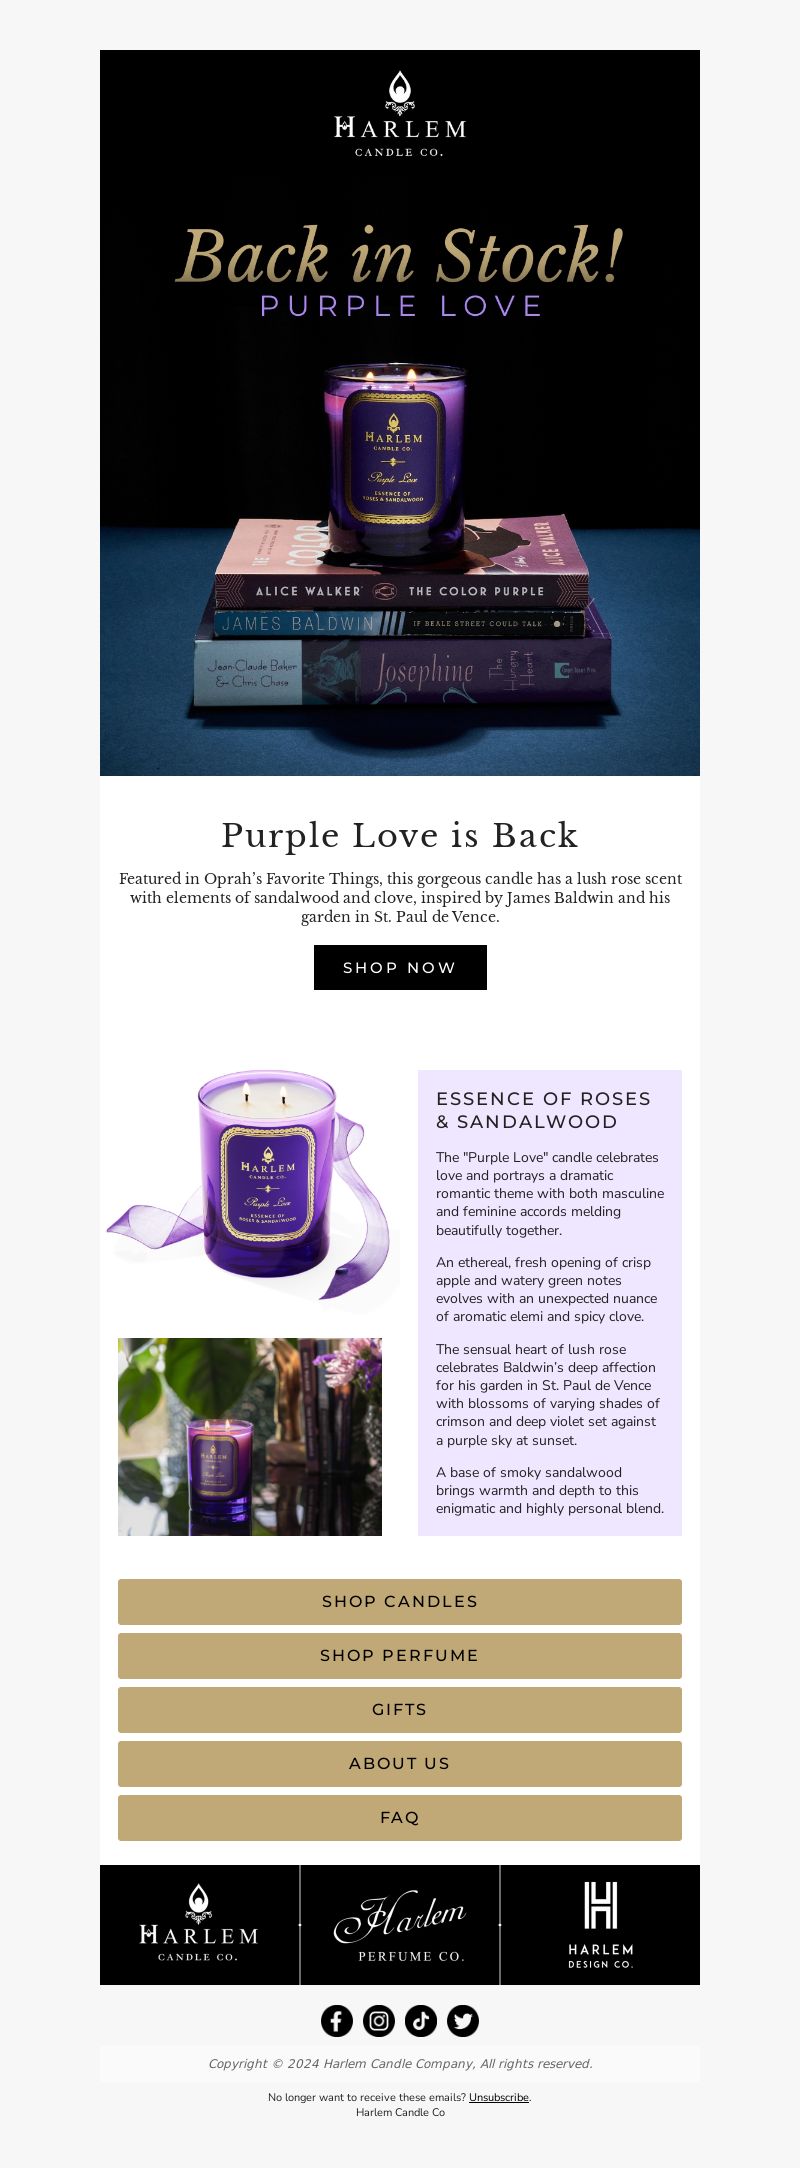Open the Facebook social icon

click(337, 2021)
